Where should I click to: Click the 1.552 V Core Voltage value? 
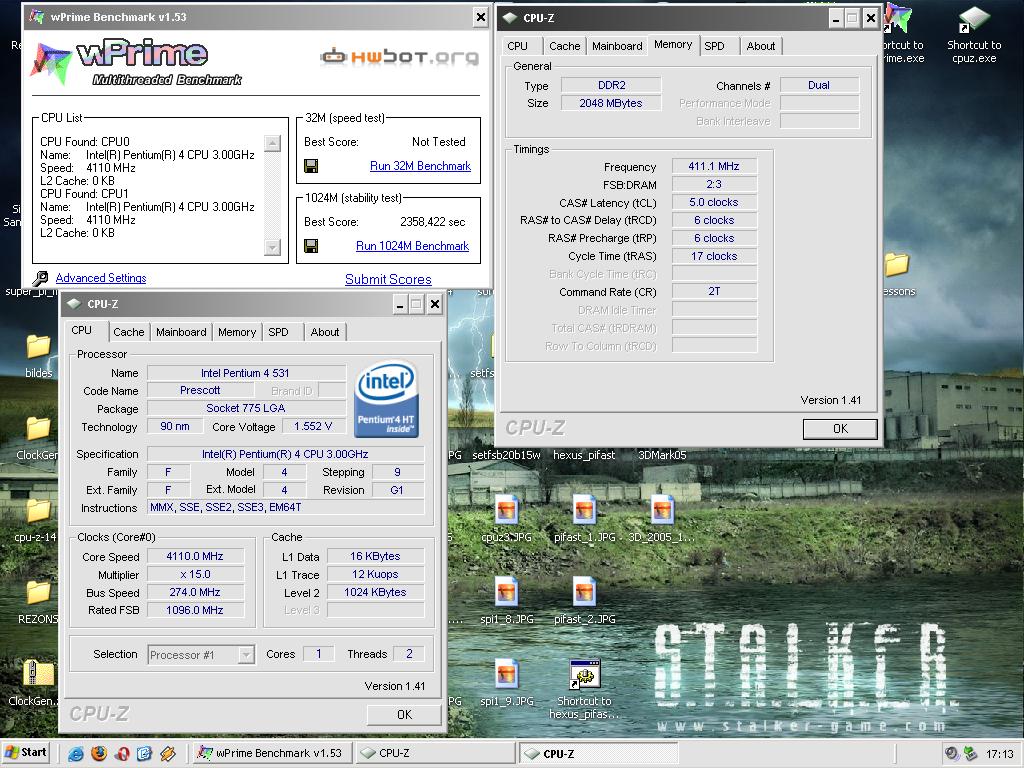313,426
